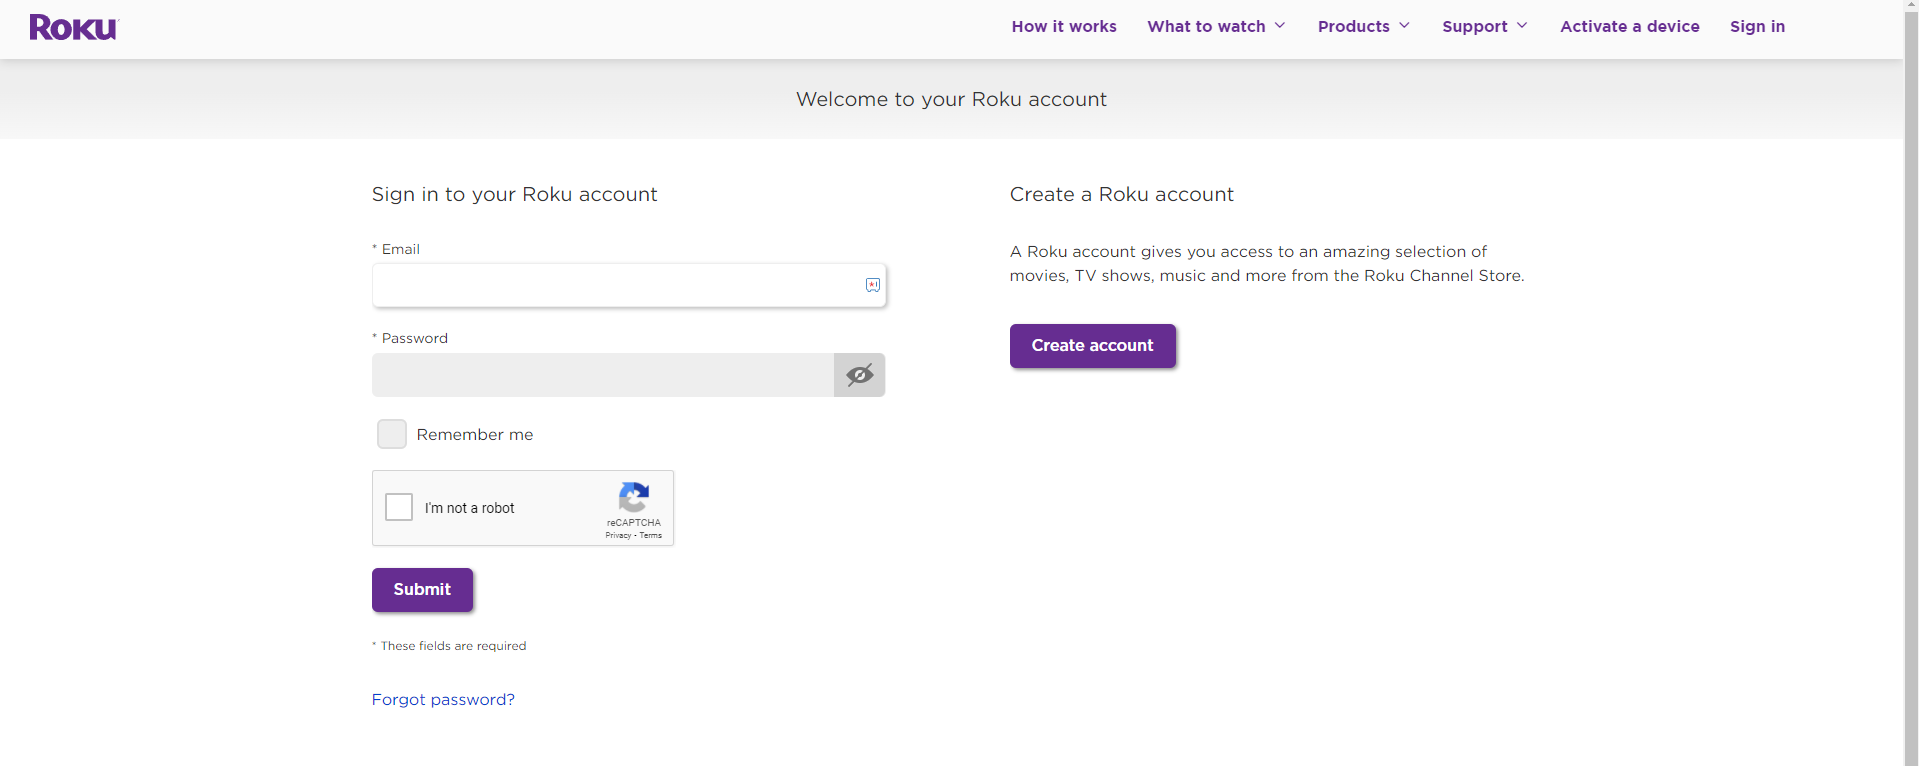
Task: Click the 'Welcome to your Roku account' heading
Action: (951, 99)
